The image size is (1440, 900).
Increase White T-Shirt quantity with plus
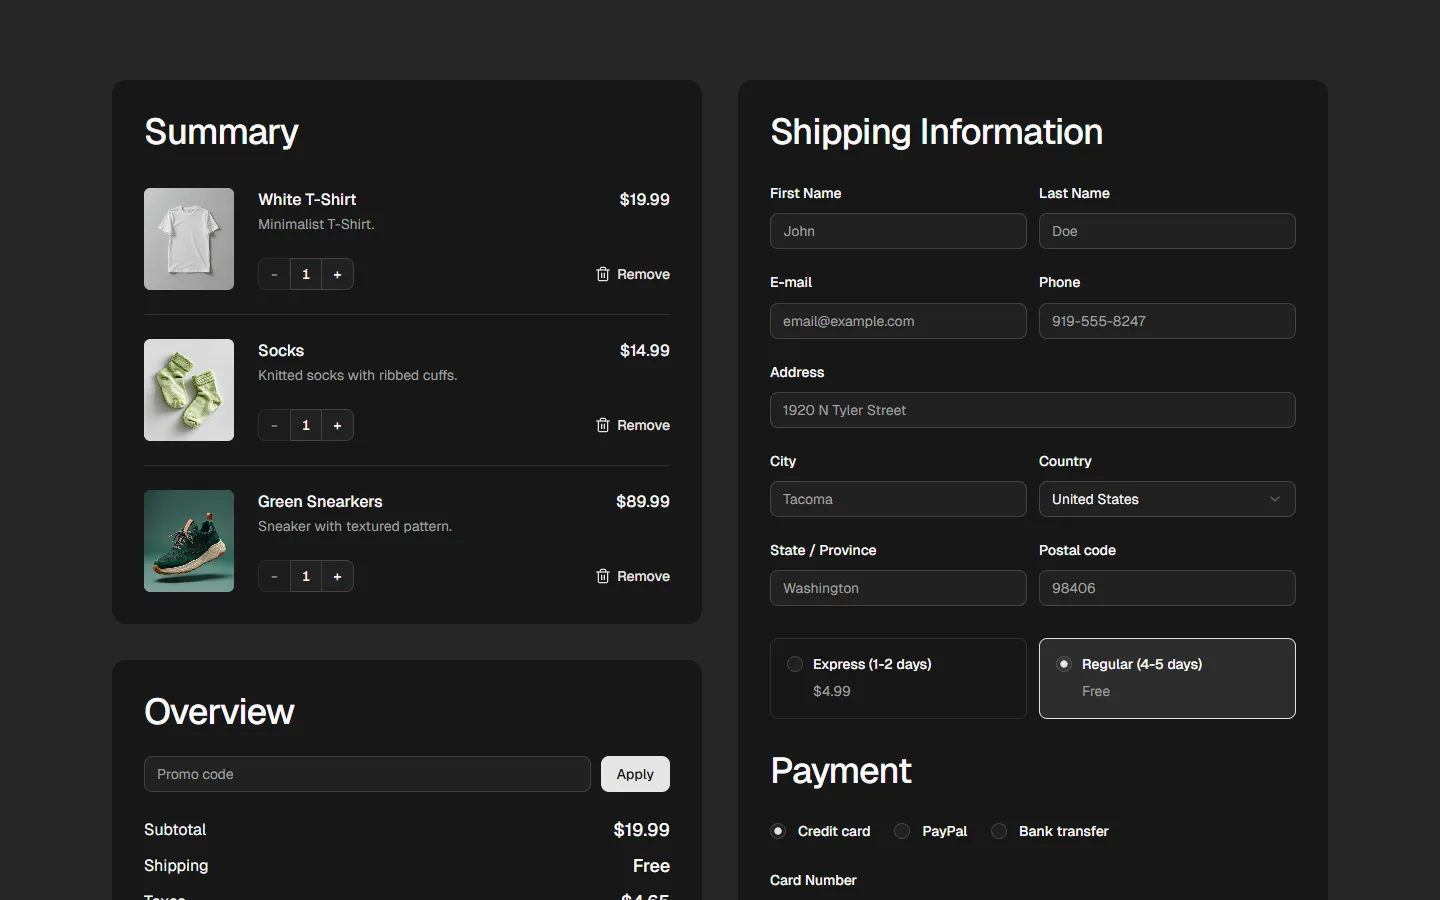point(337,274)
